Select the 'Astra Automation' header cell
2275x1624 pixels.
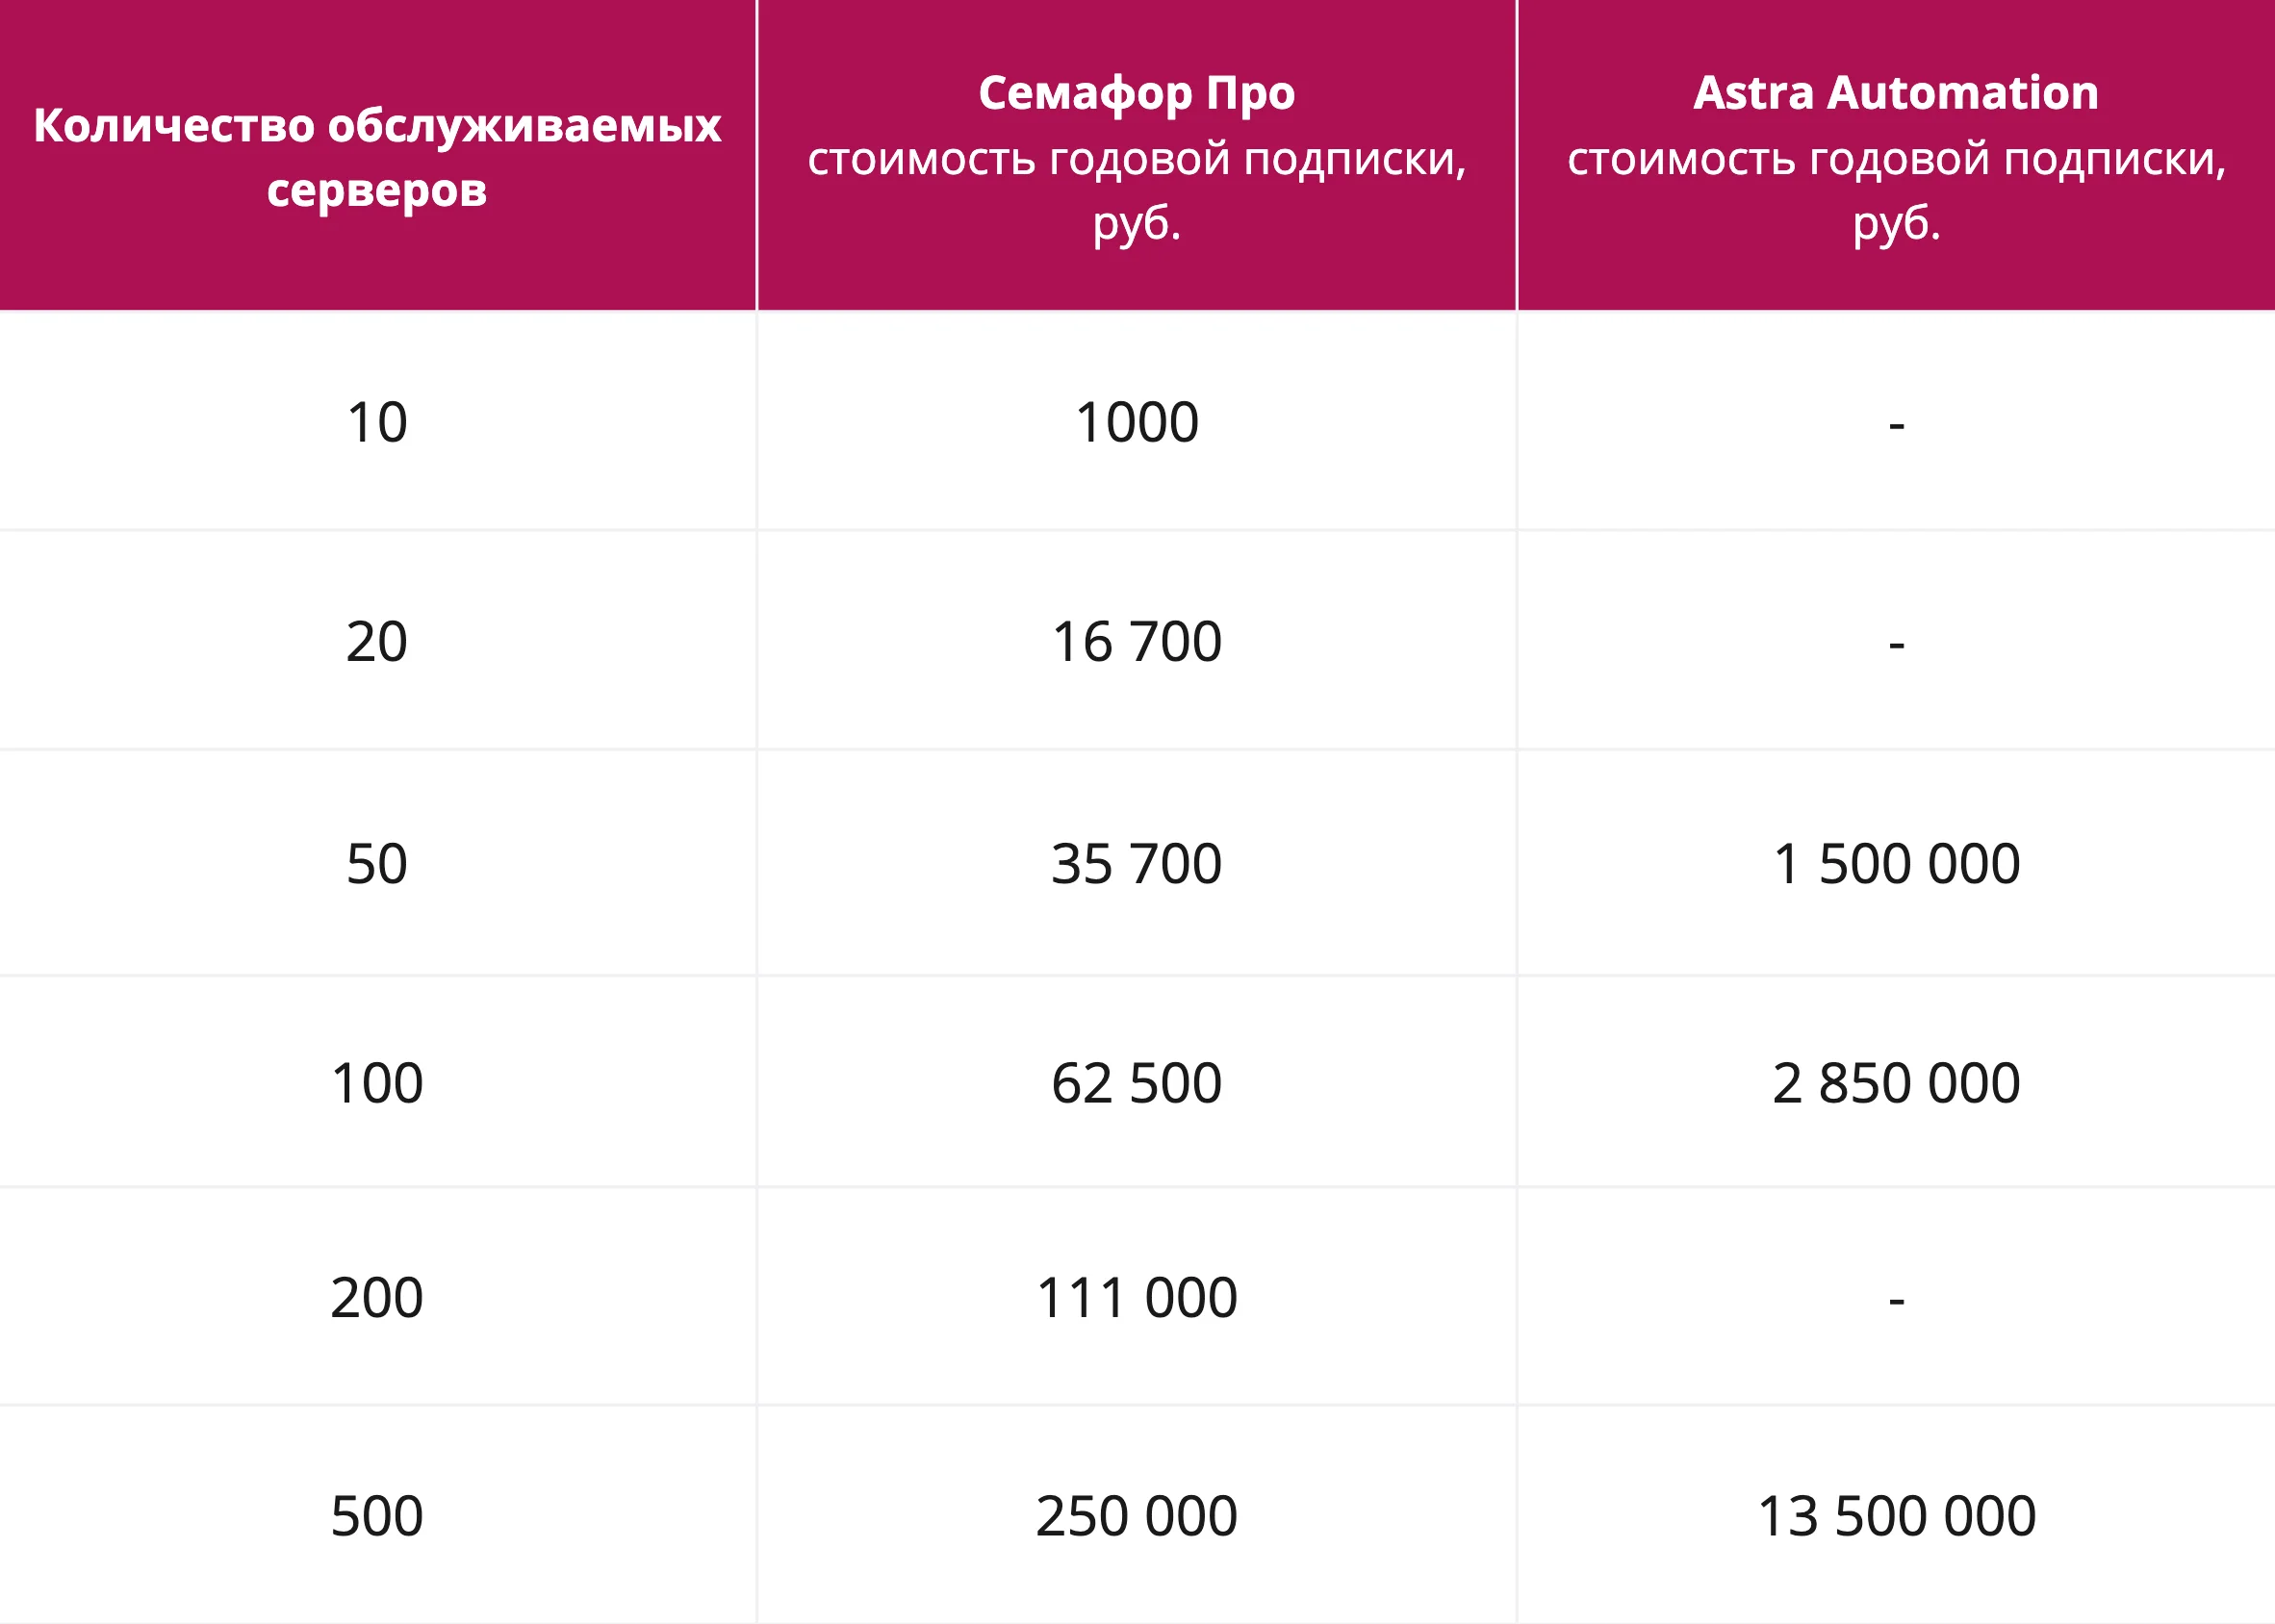coord(1896,156)
